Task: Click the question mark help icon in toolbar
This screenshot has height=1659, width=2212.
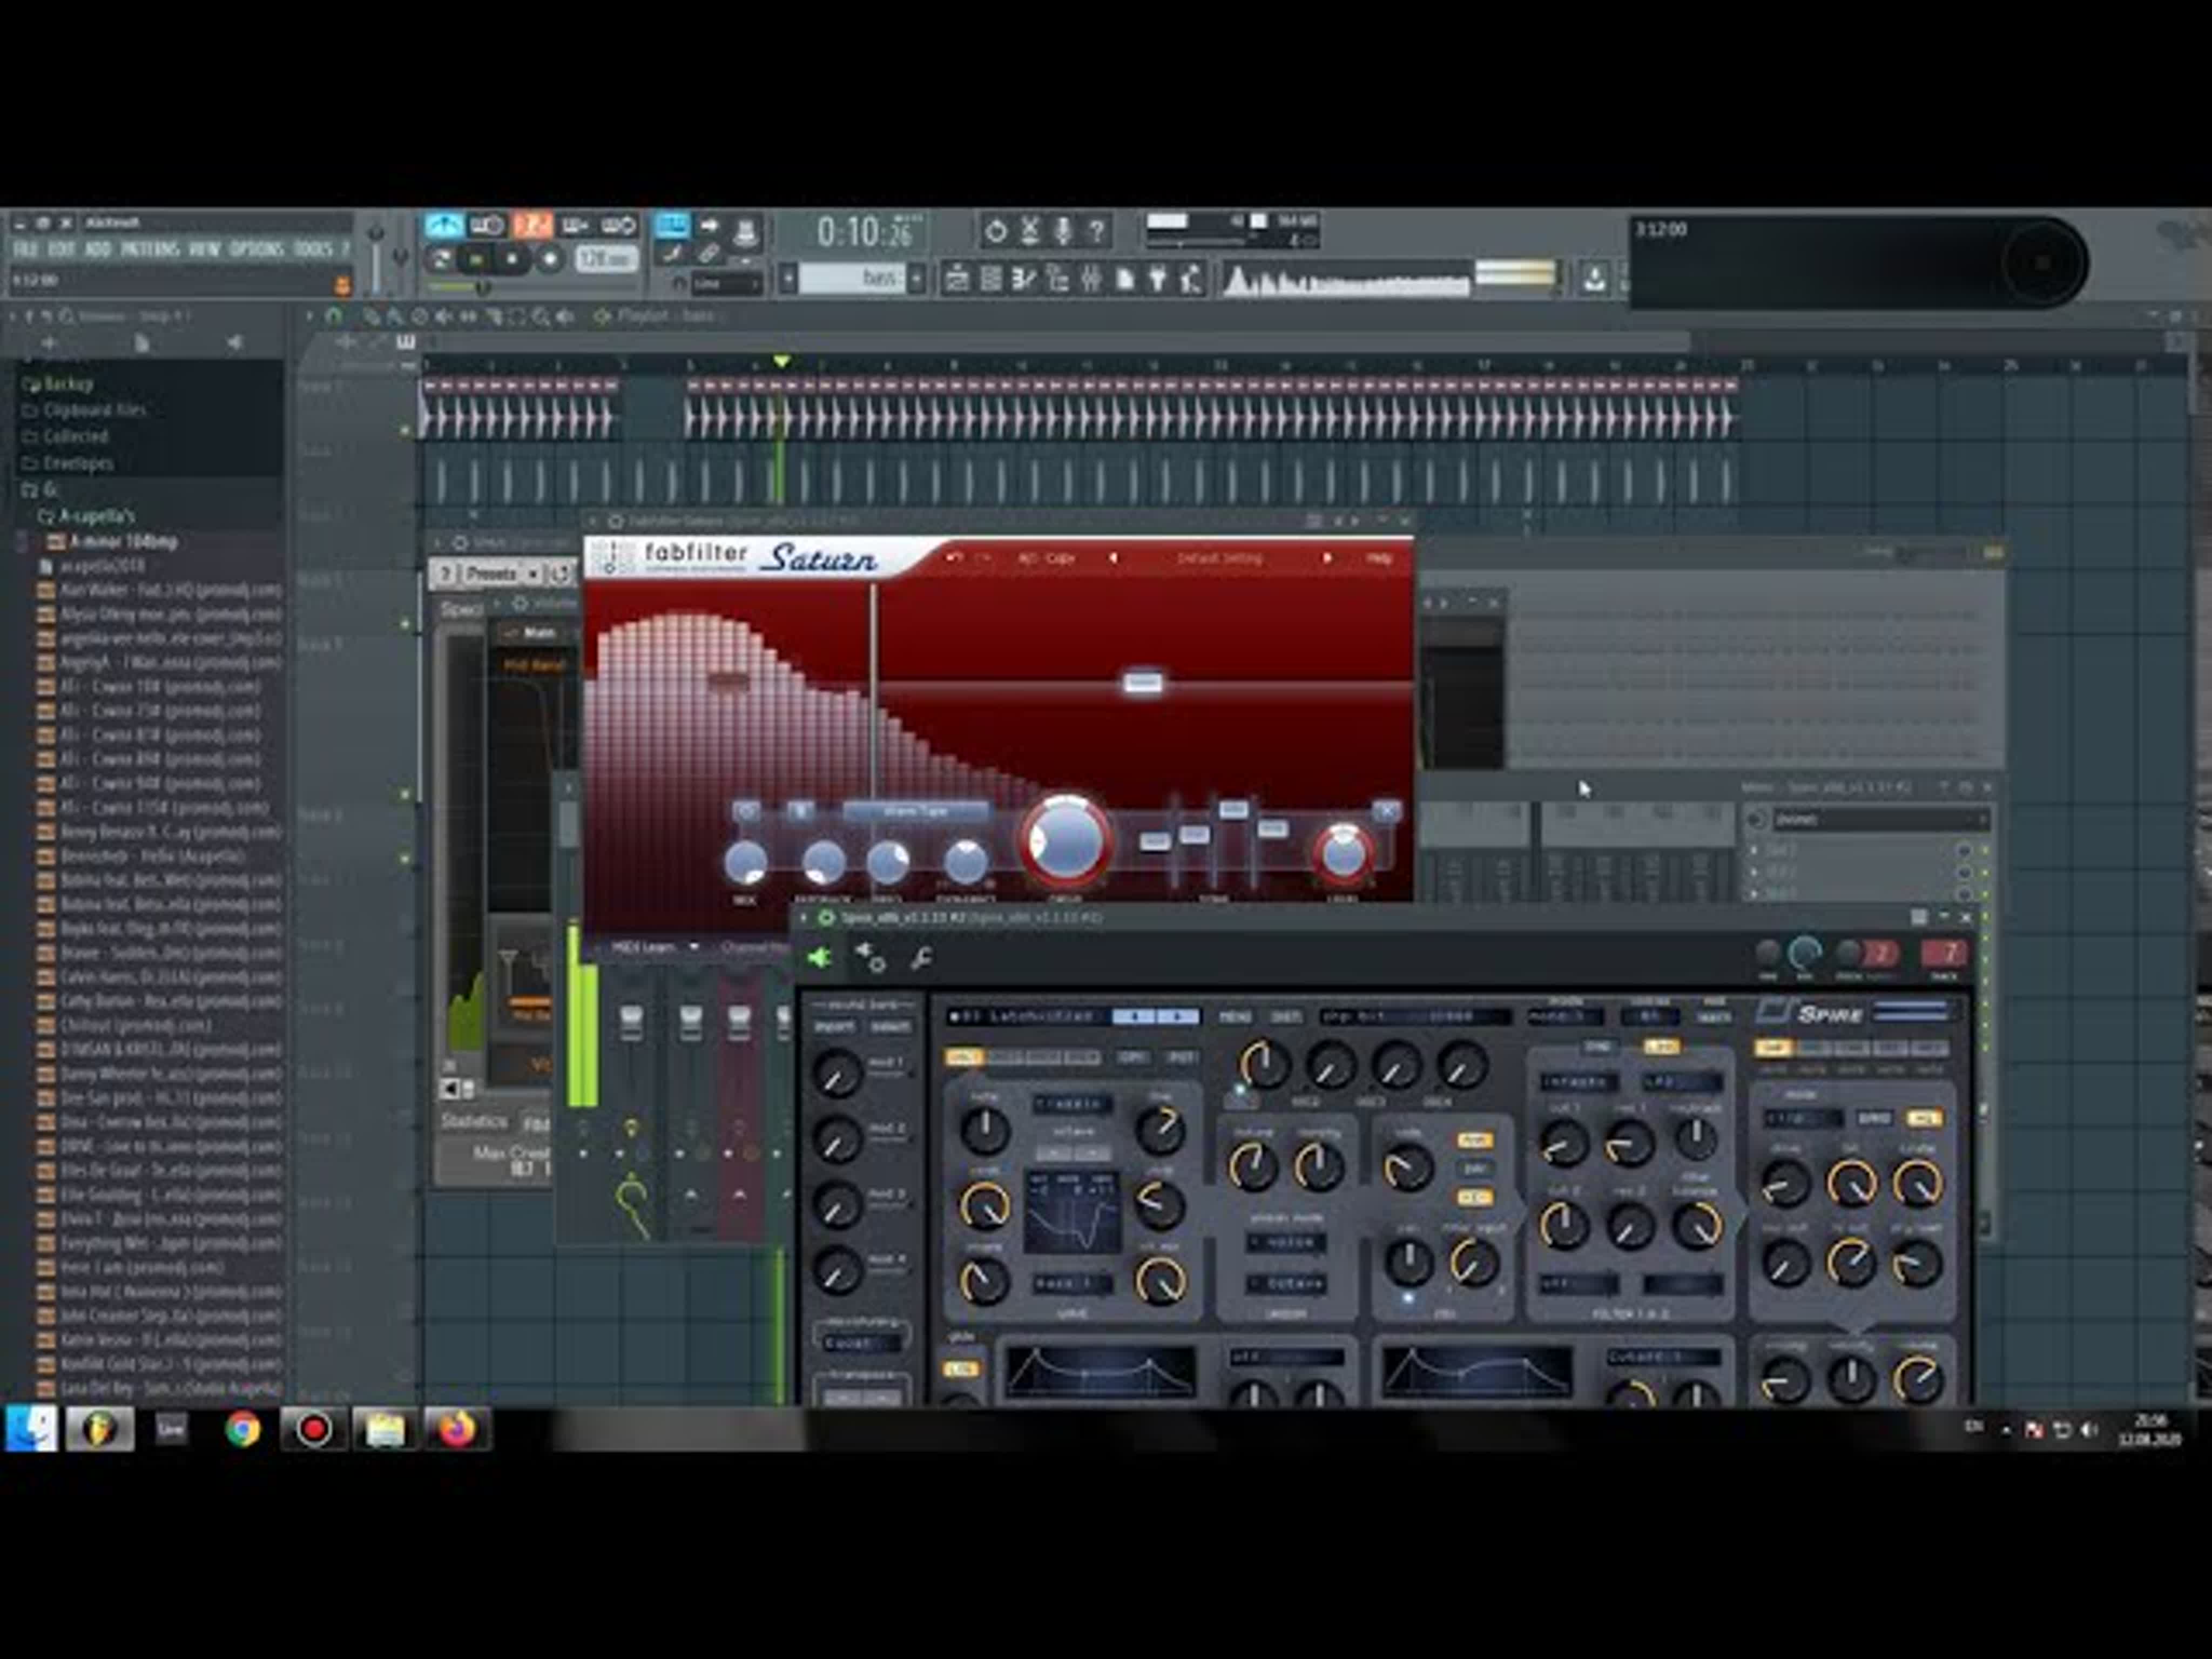Action: coord(1097,231)
